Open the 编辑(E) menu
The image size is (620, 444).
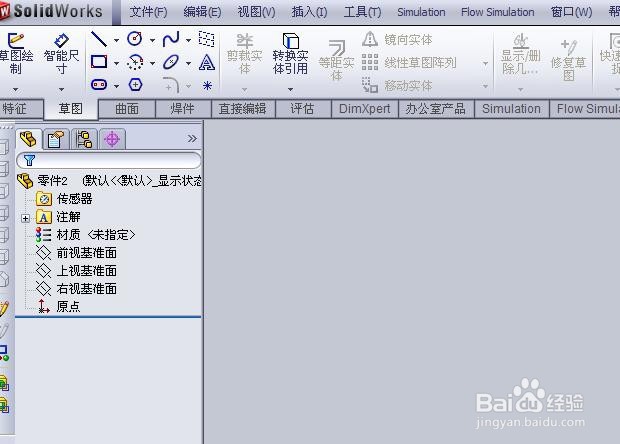(202, 12)
